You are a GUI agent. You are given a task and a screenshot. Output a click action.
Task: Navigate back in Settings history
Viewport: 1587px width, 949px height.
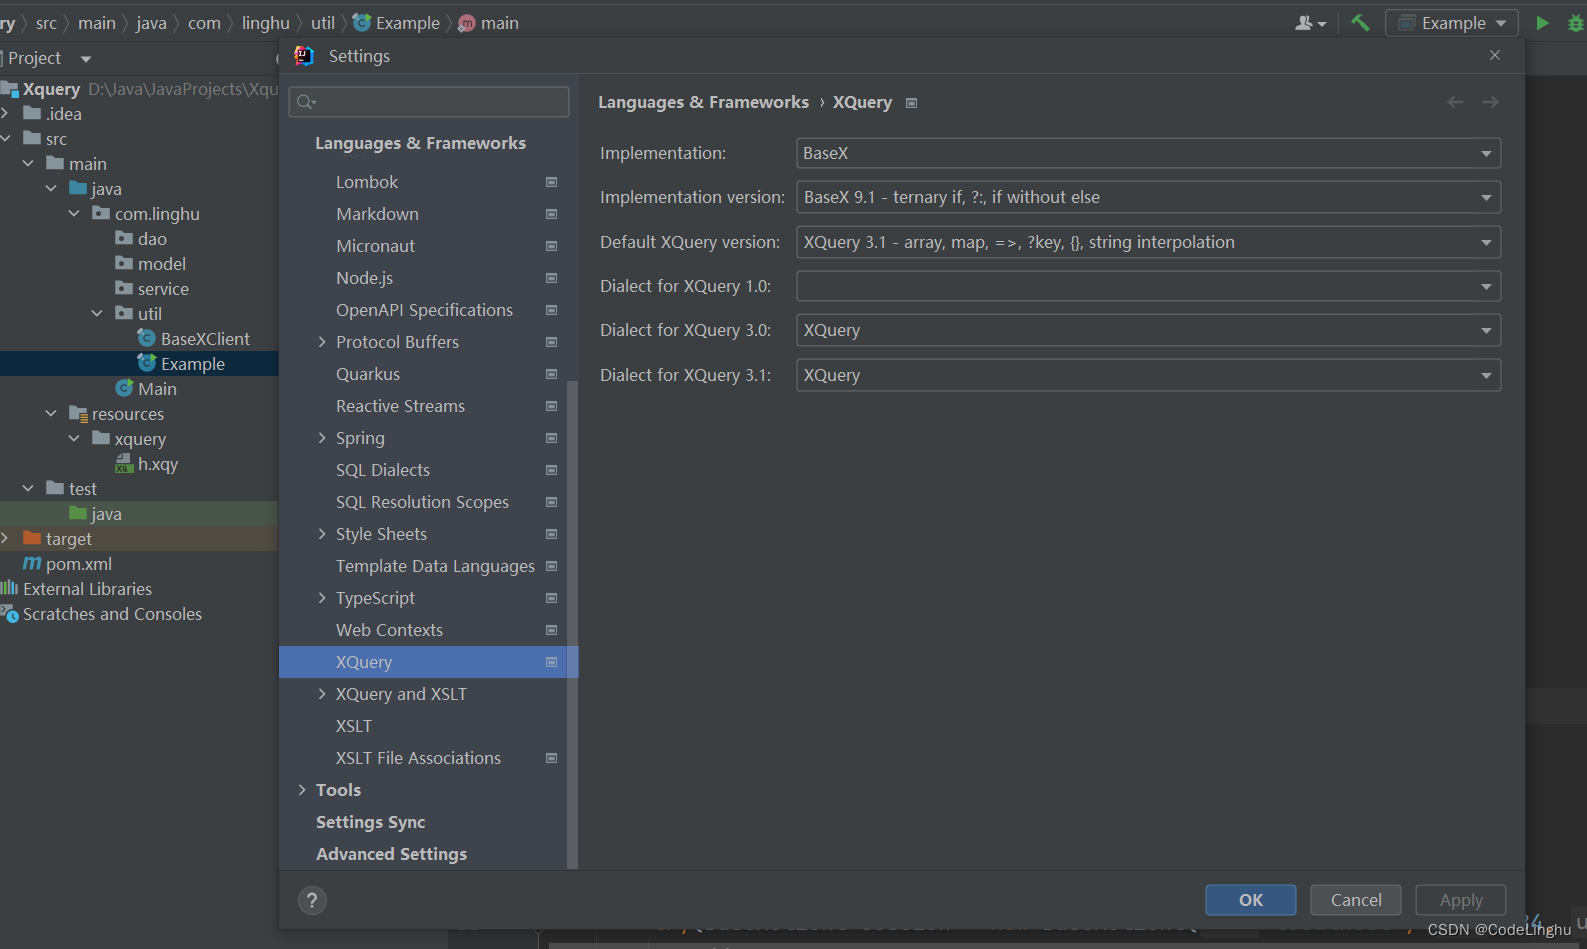[x=1455, y=102]
